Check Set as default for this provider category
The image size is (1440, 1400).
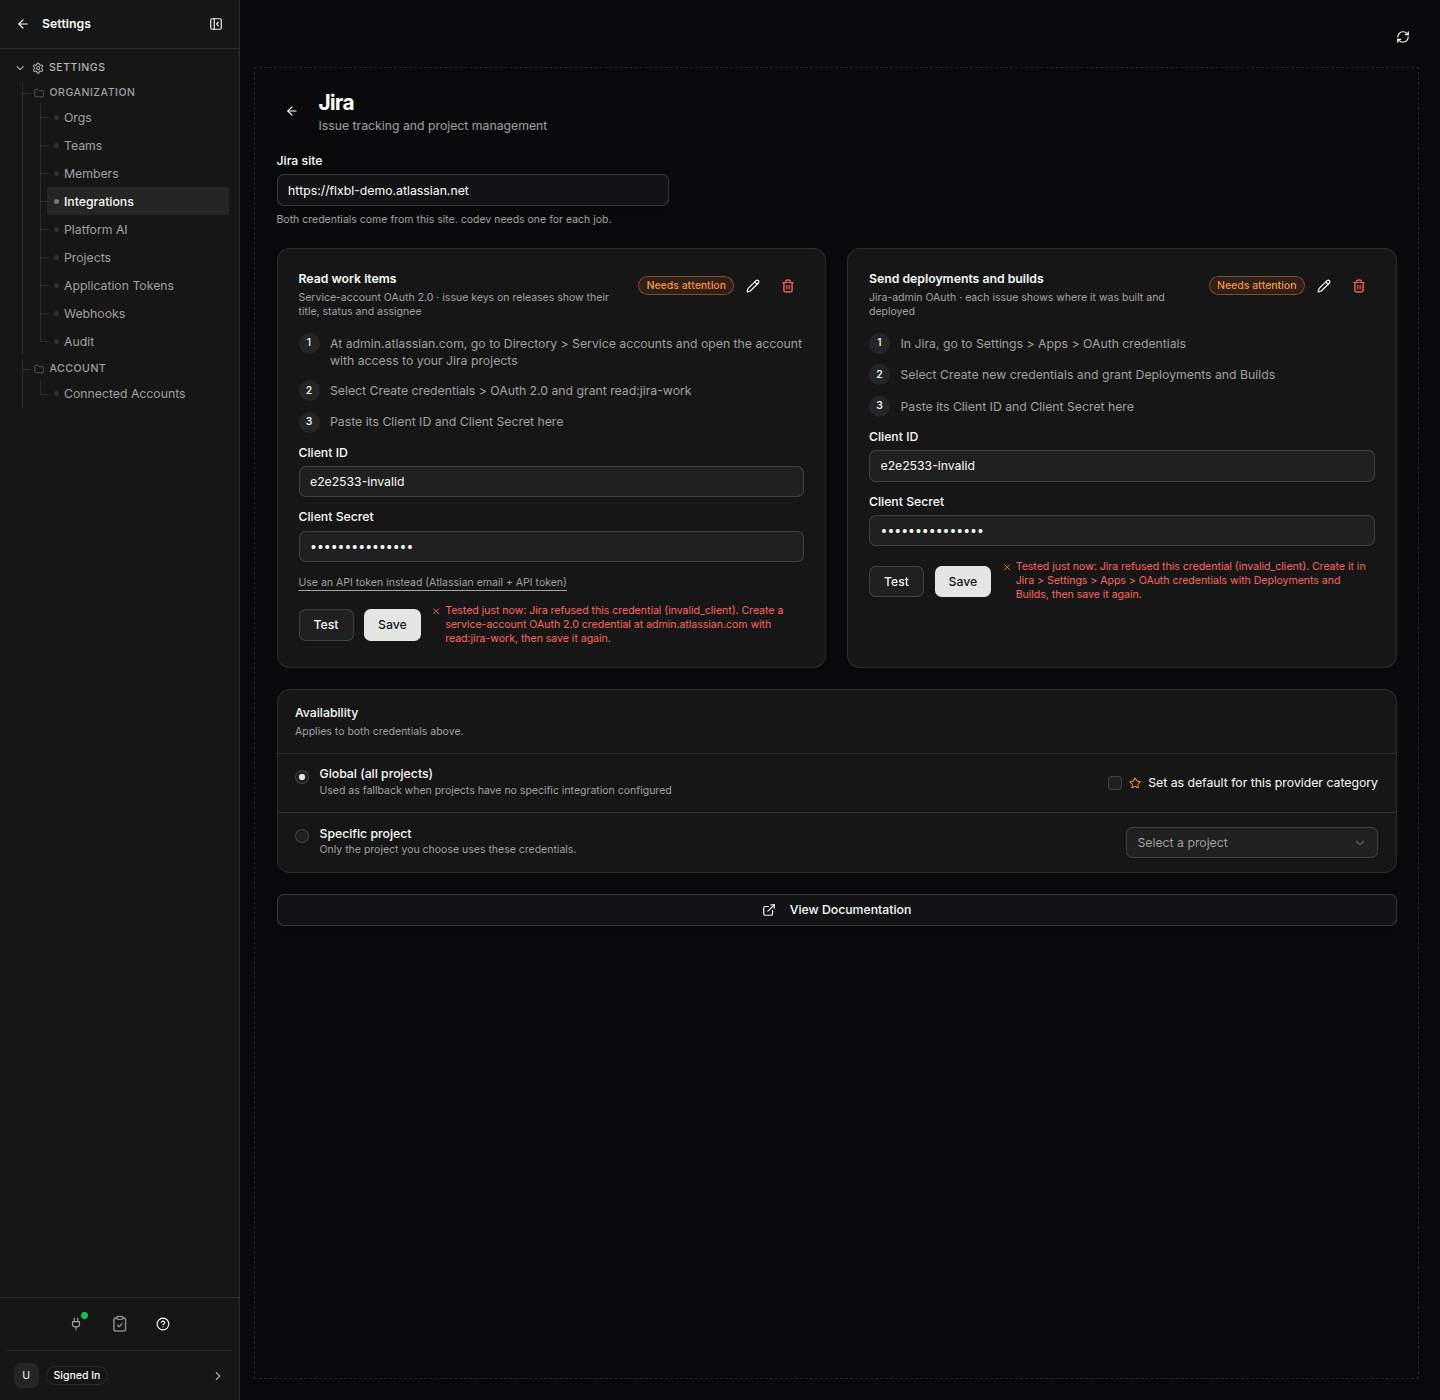[1115, 783]
